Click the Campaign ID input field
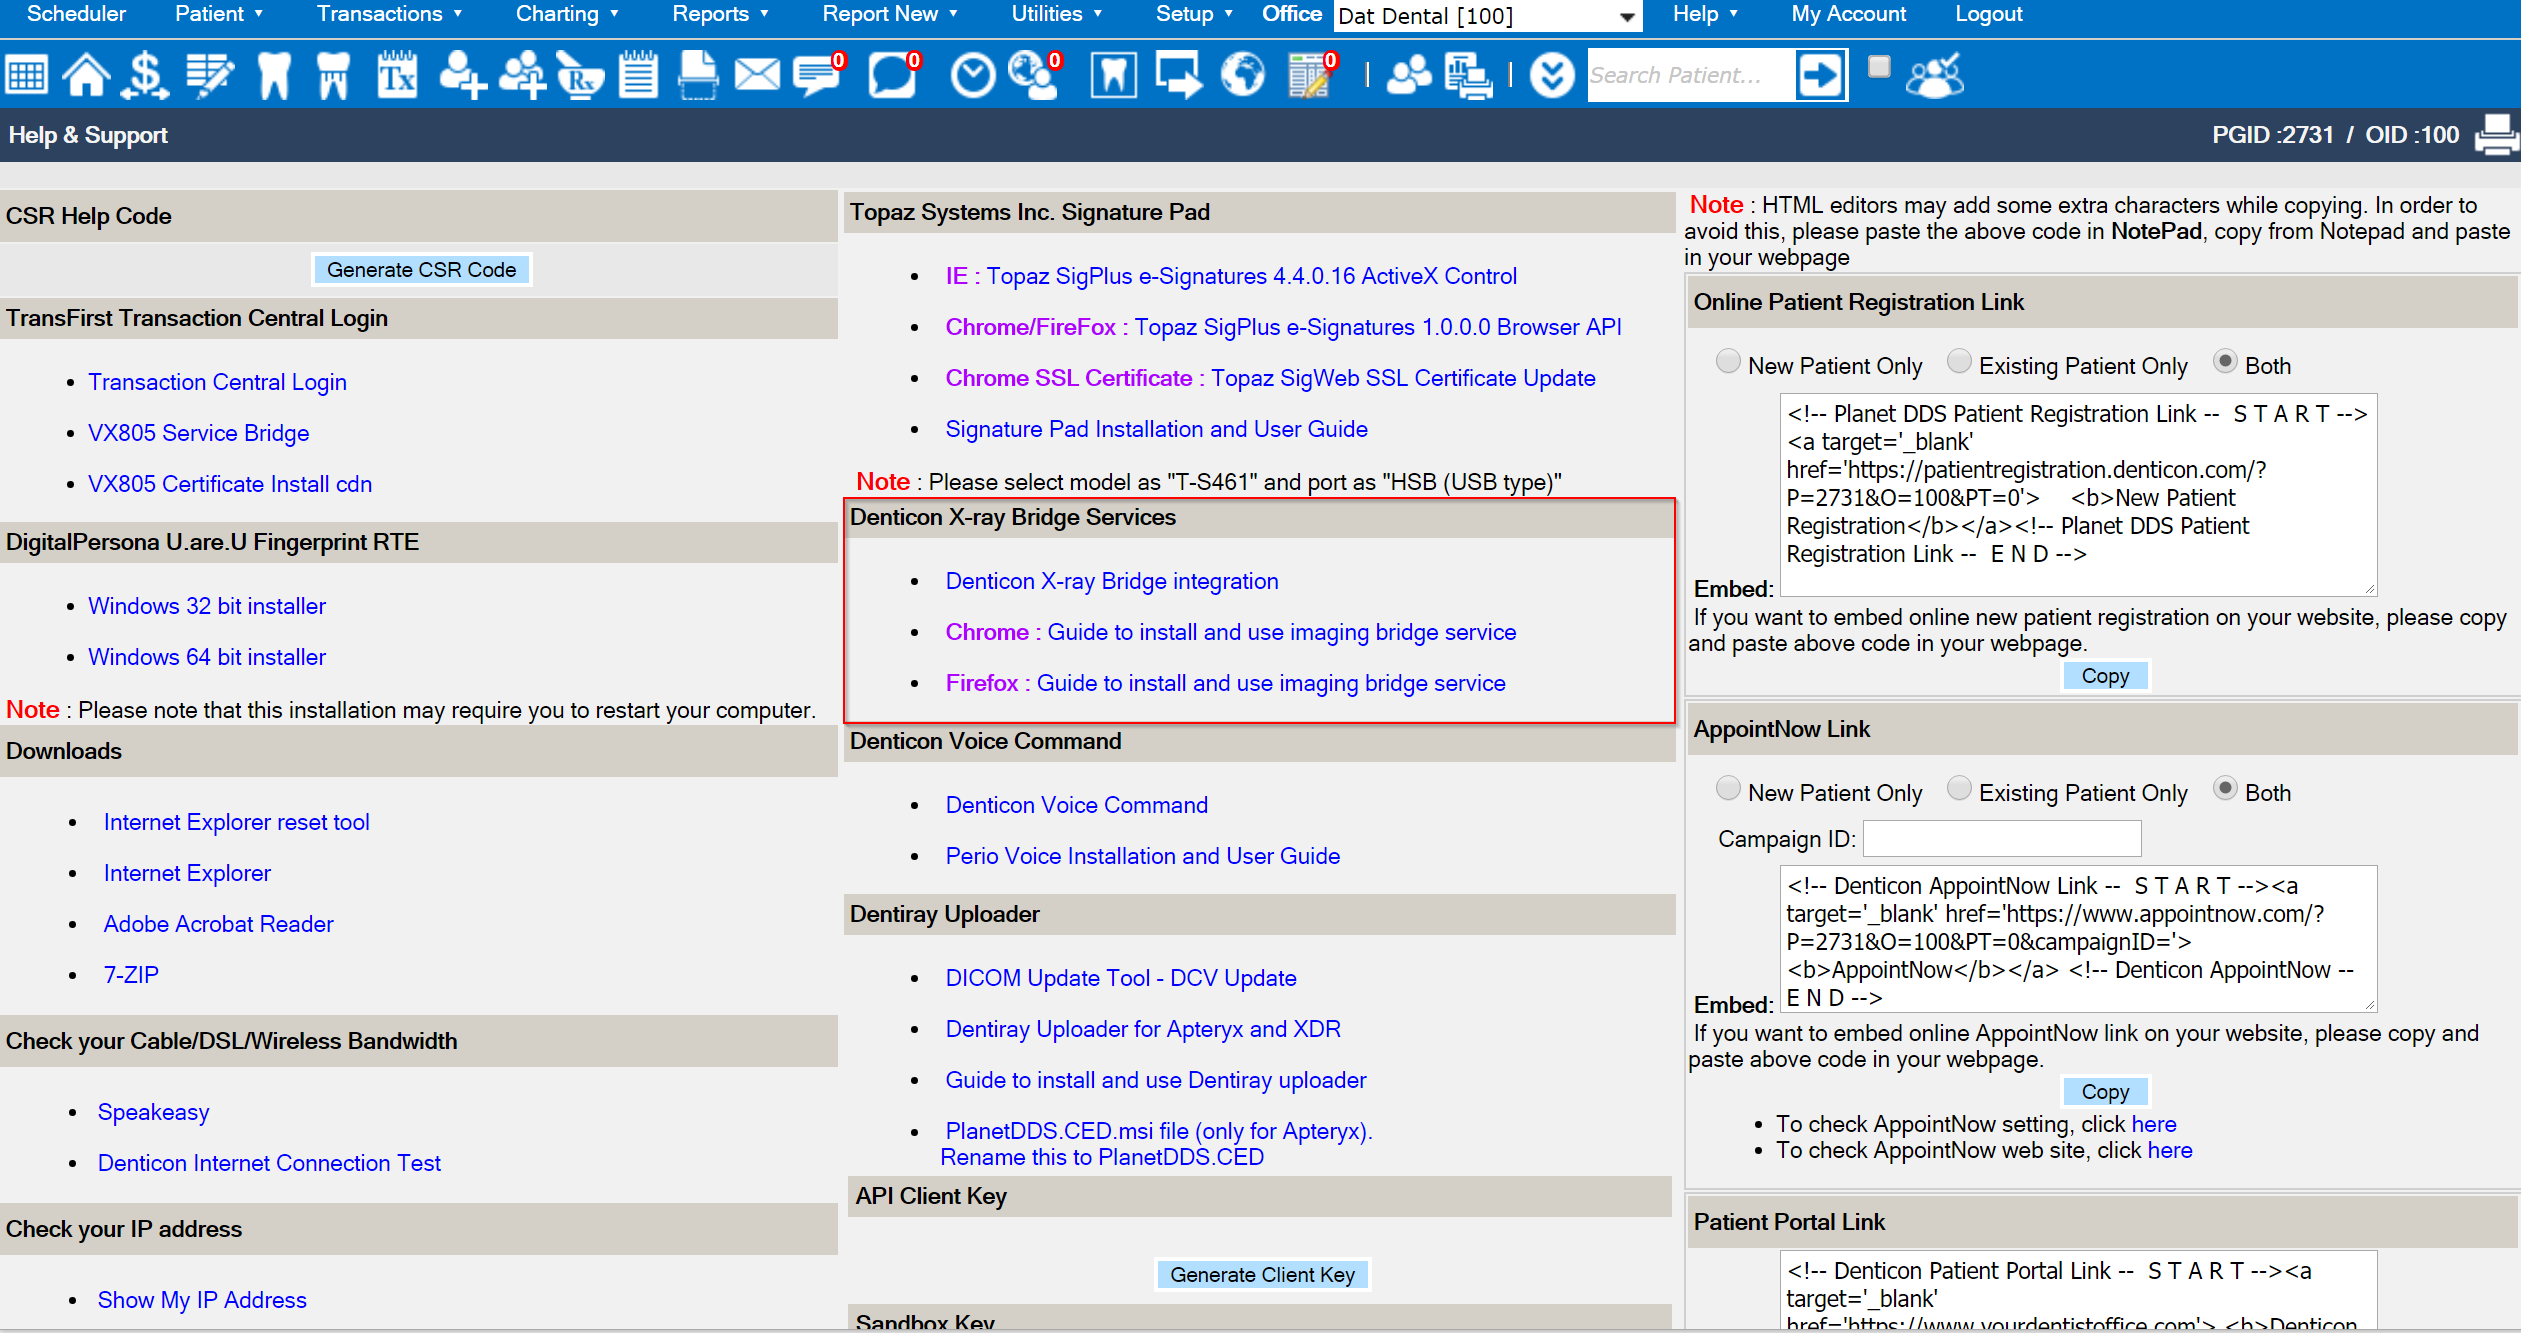 (2001, 839)
